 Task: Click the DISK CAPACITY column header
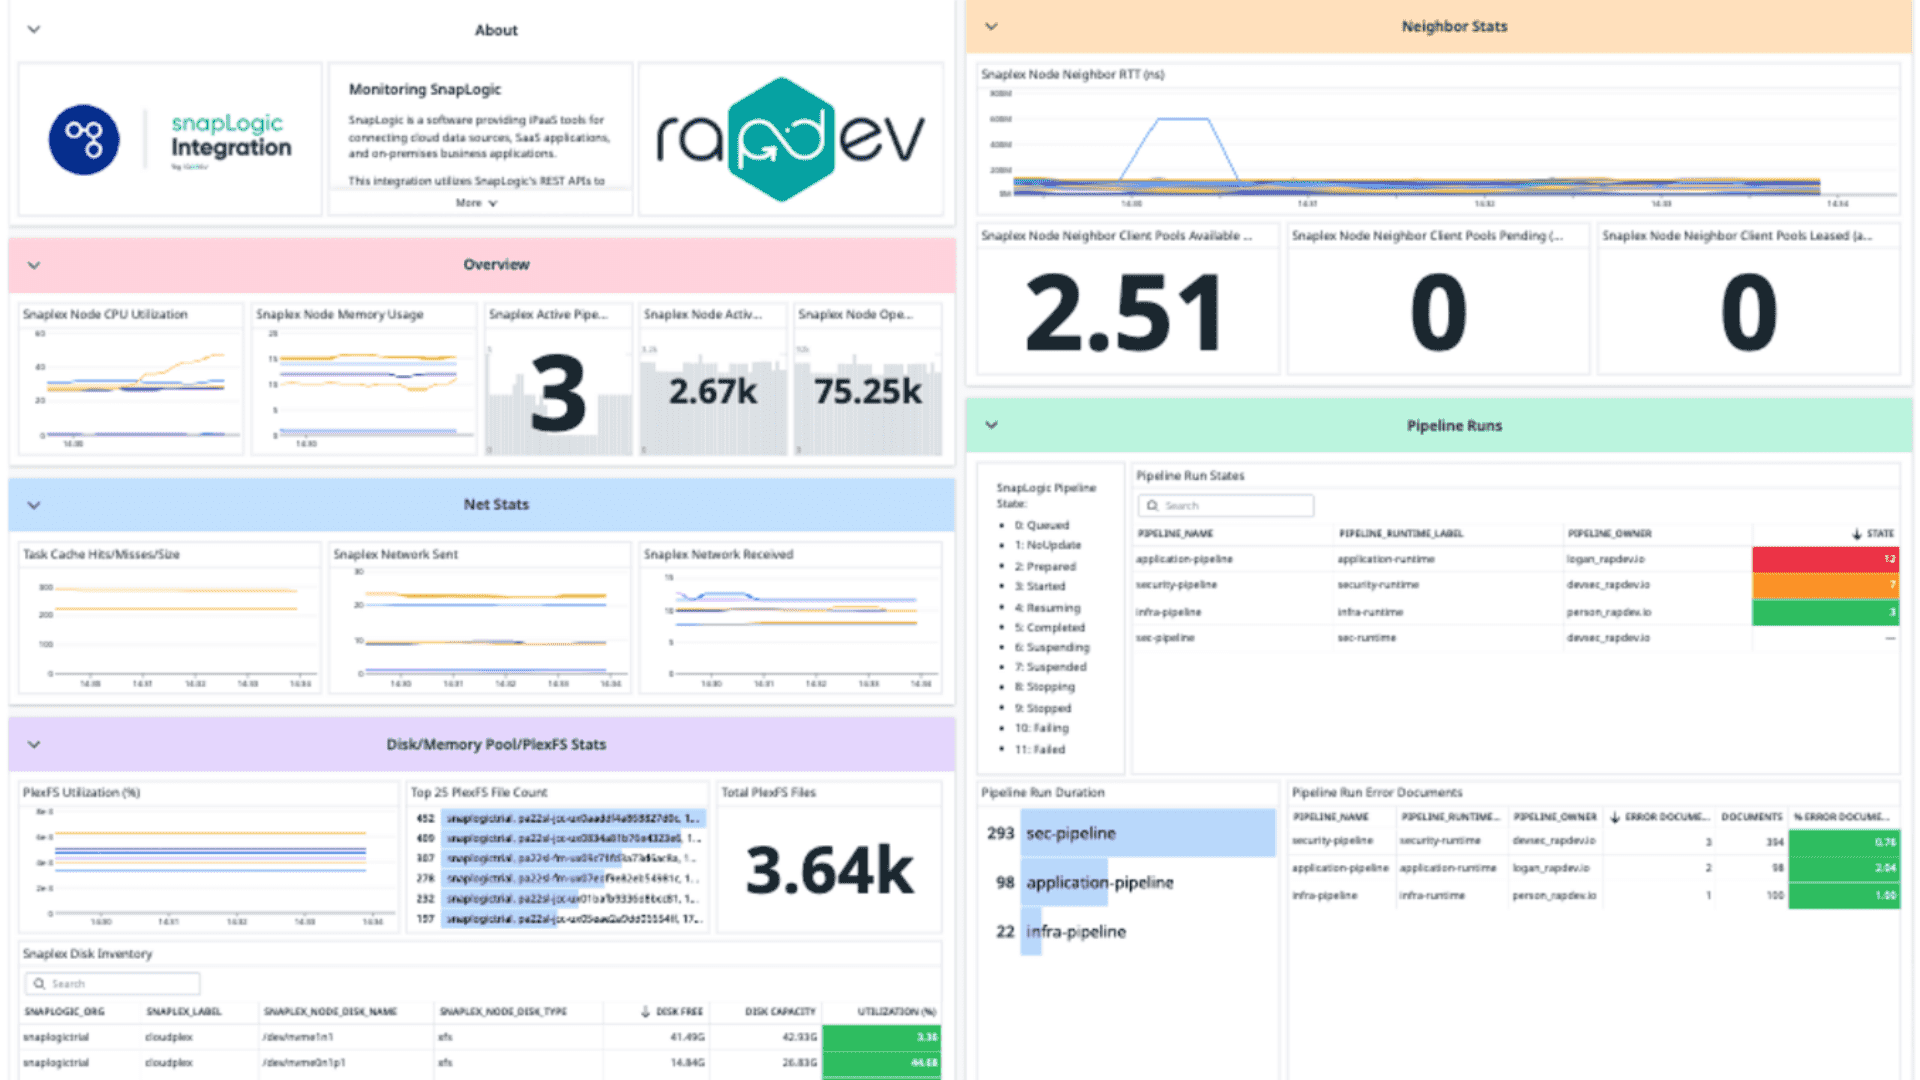[780, 1012]
